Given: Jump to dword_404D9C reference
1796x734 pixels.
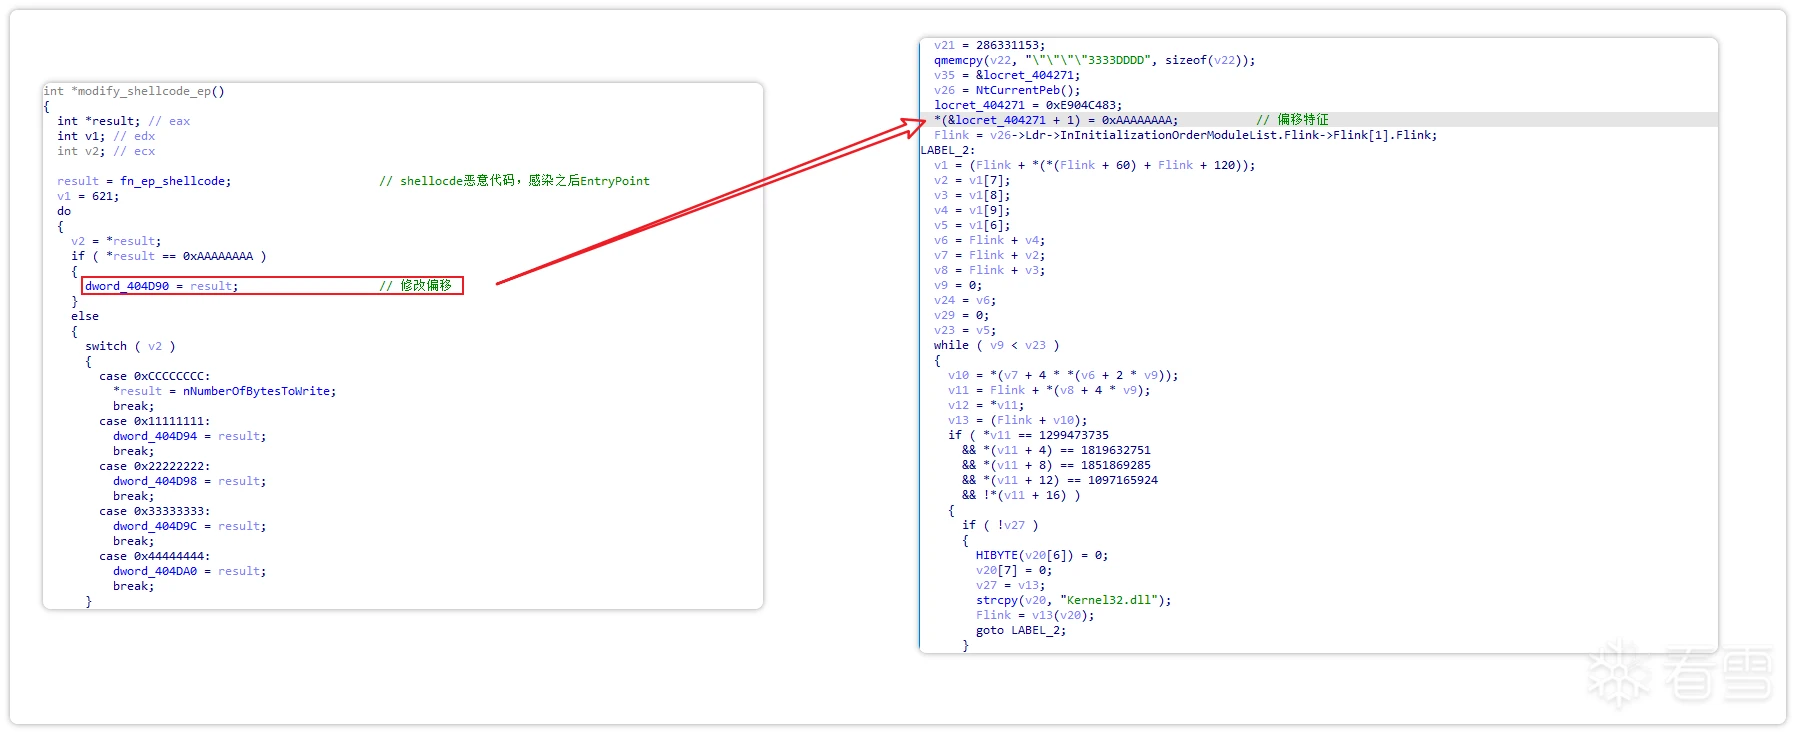Looking at the screenshot, I should click(155, 526).
